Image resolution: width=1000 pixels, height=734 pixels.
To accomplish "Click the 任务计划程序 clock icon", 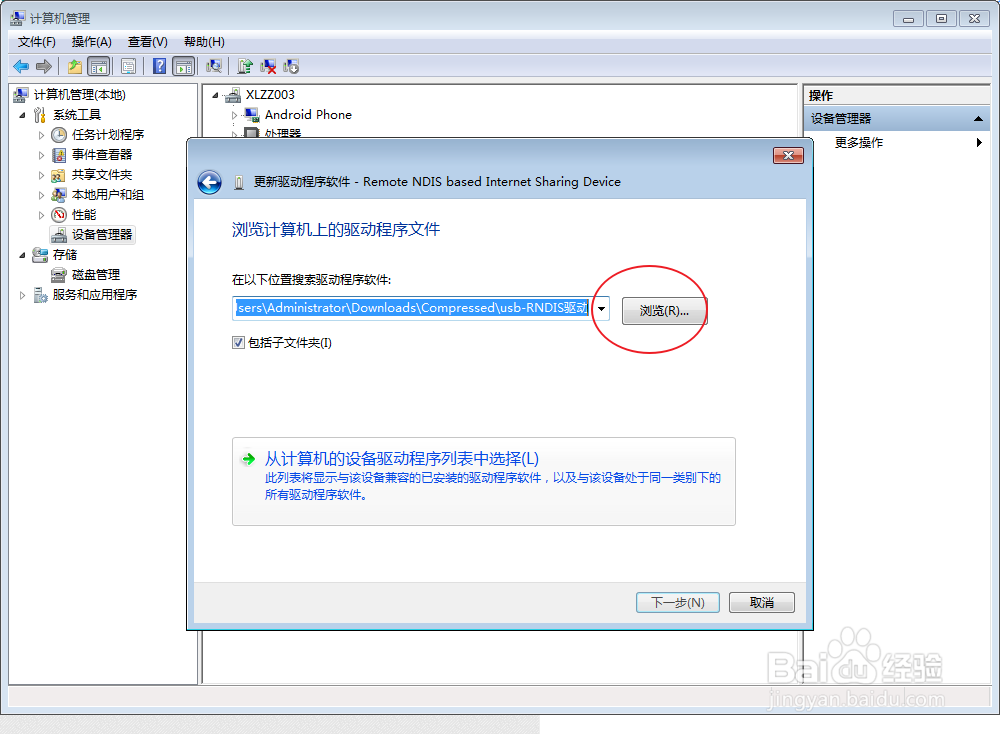I will pyautogui.click(x=59, y=135).
